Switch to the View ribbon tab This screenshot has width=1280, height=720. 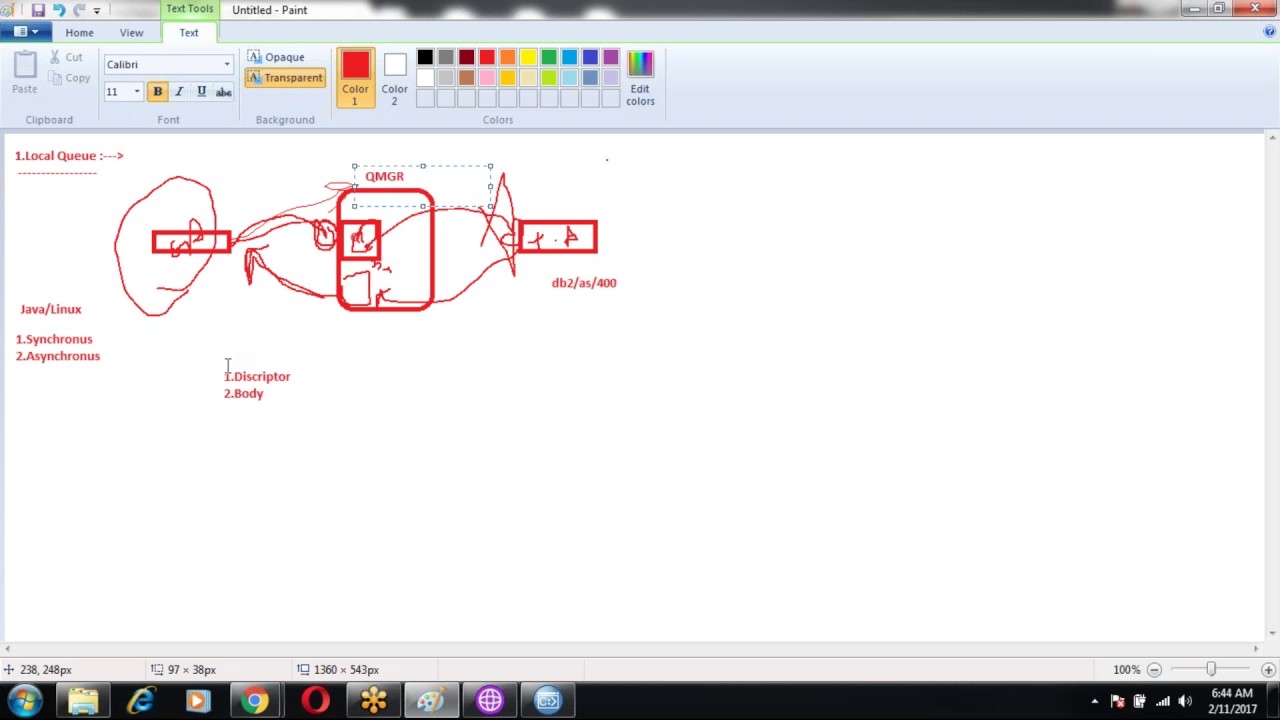[131, 32]
